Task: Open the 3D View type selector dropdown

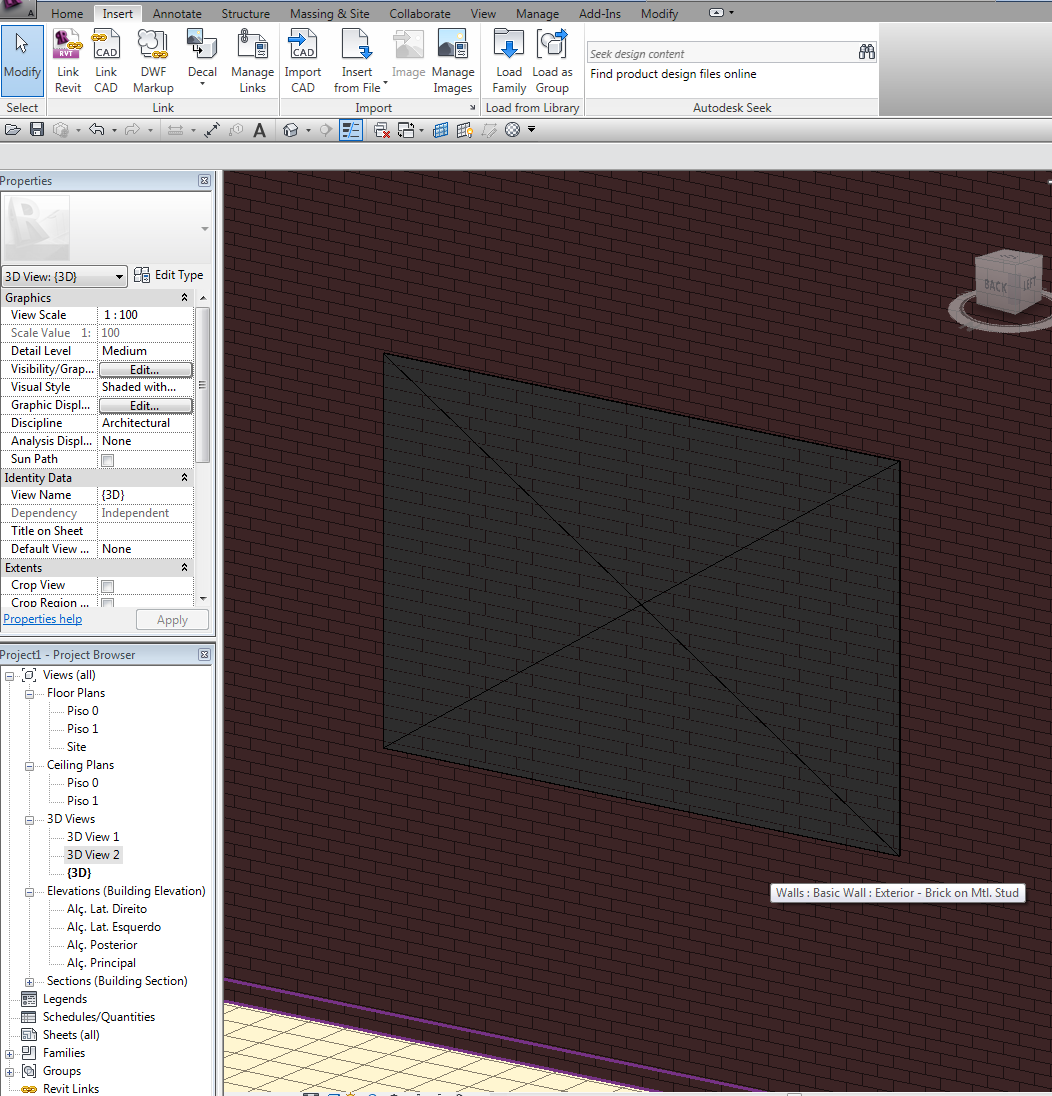Action: [x=64, y=276]
